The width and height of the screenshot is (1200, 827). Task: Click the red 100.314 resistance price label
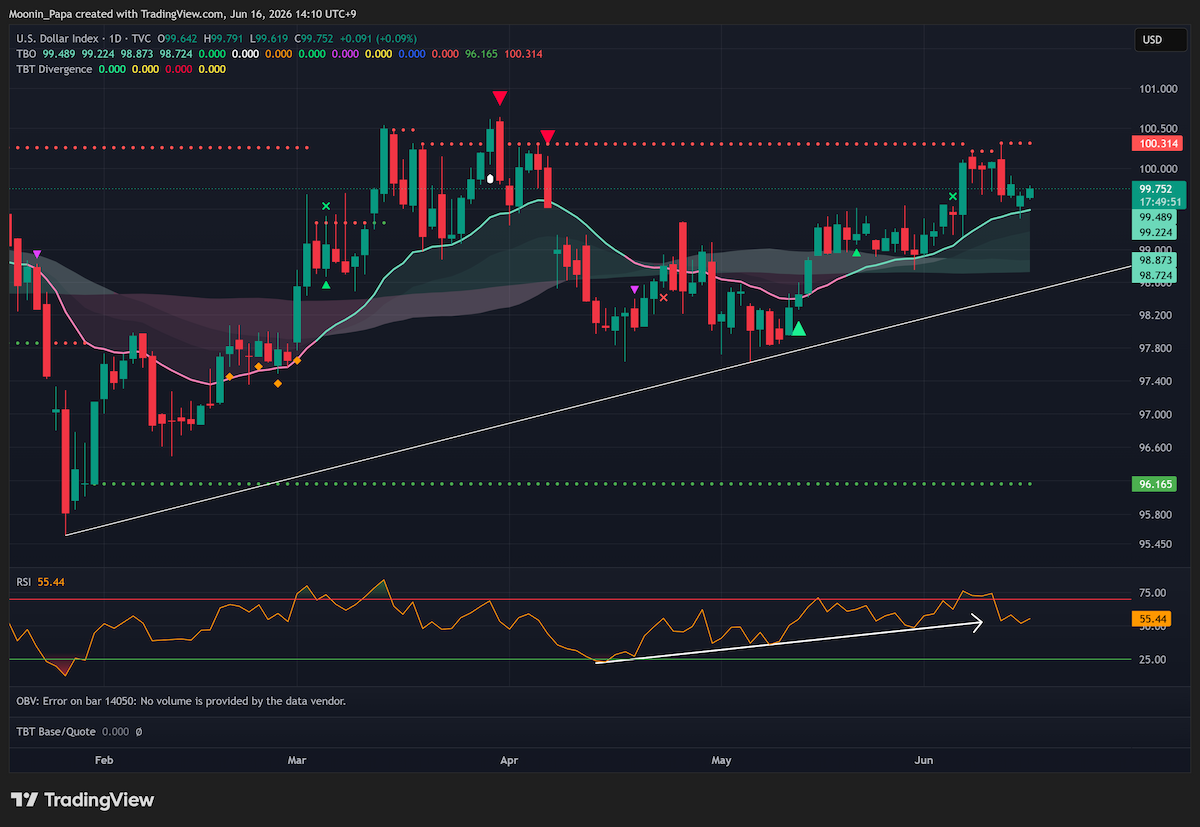(1159, 144)
